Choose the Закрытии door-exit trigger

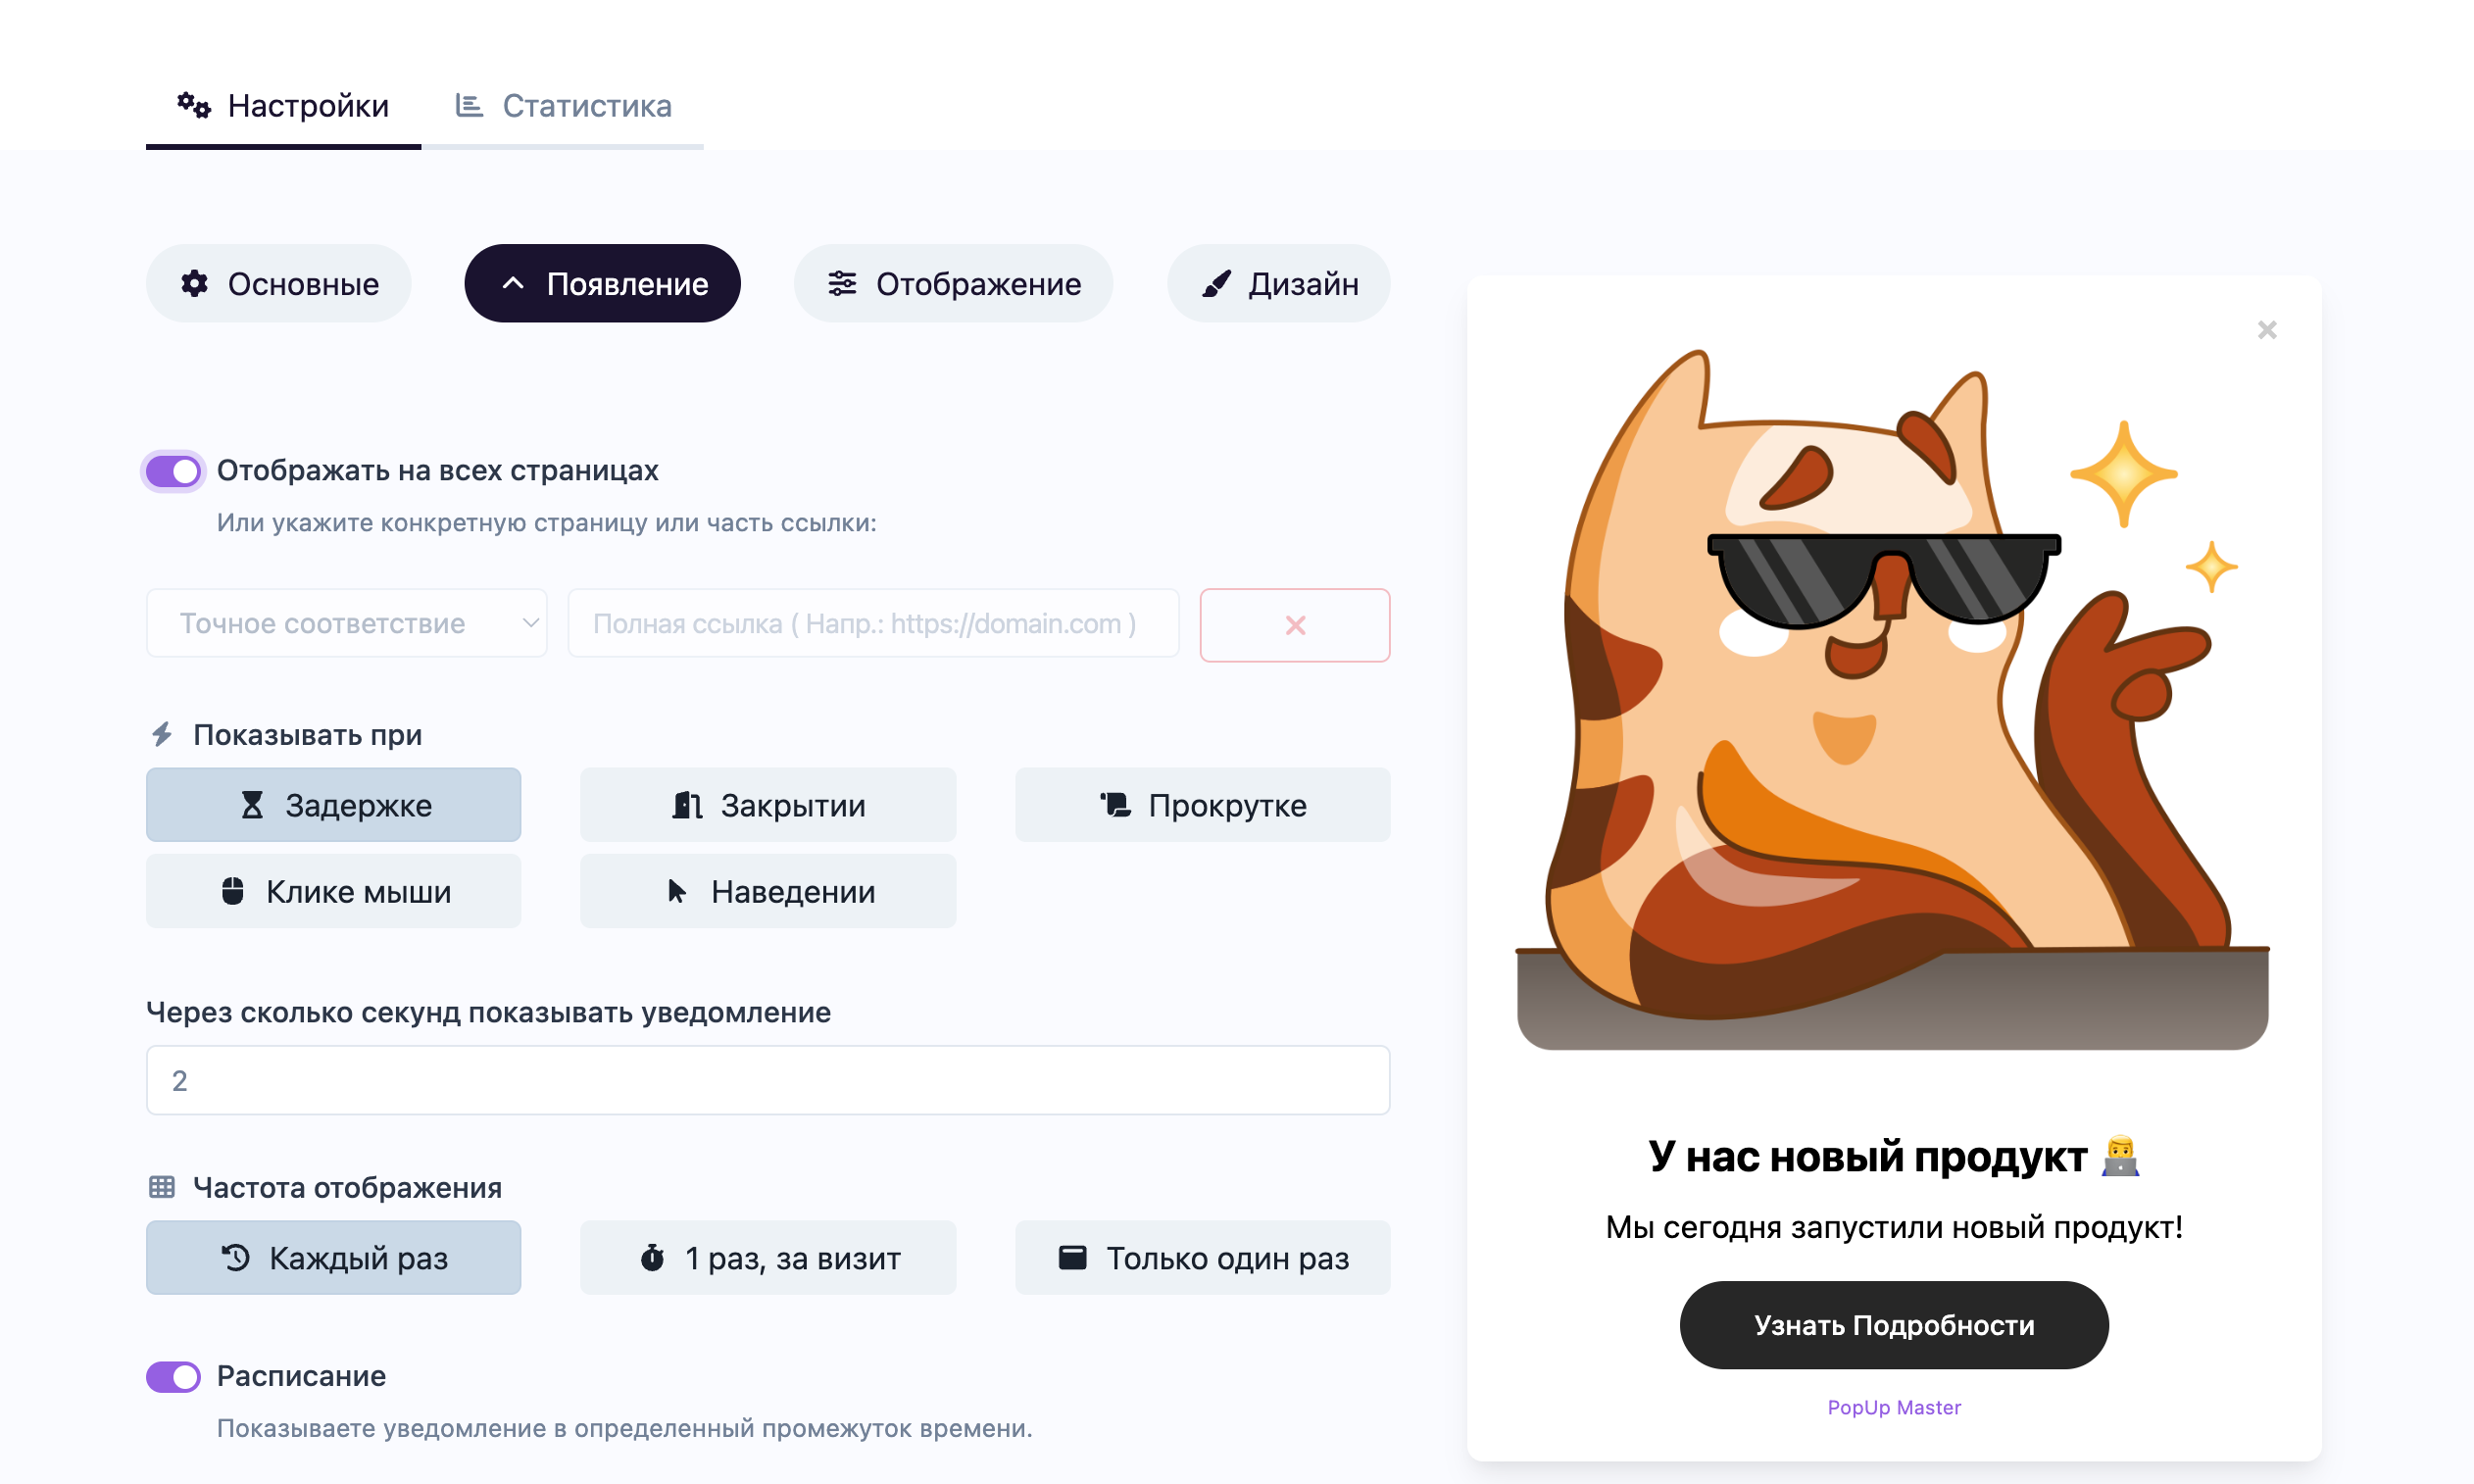(x=767, y=805)
